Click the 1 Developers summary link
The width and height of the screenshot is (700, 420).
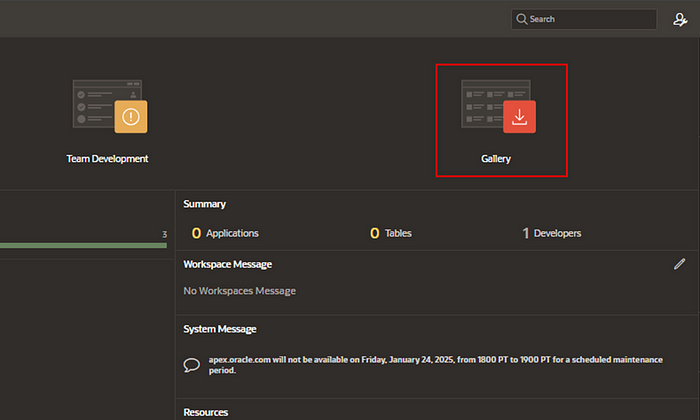pos(552,233)
